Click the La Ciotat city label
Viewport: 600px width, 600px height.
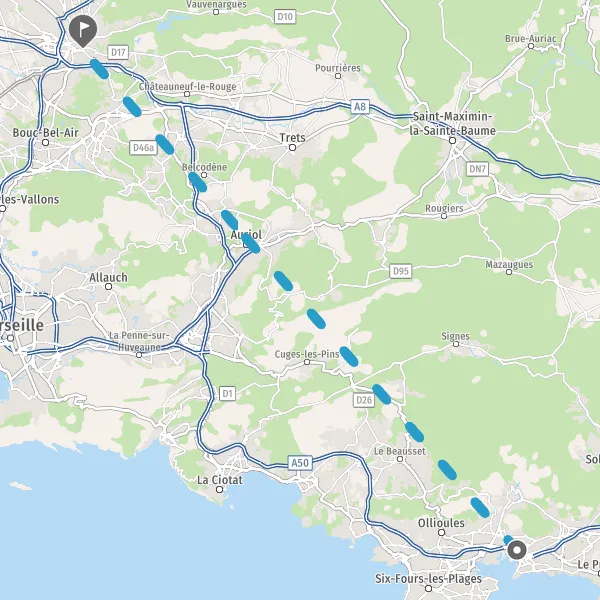coord(220,480)
